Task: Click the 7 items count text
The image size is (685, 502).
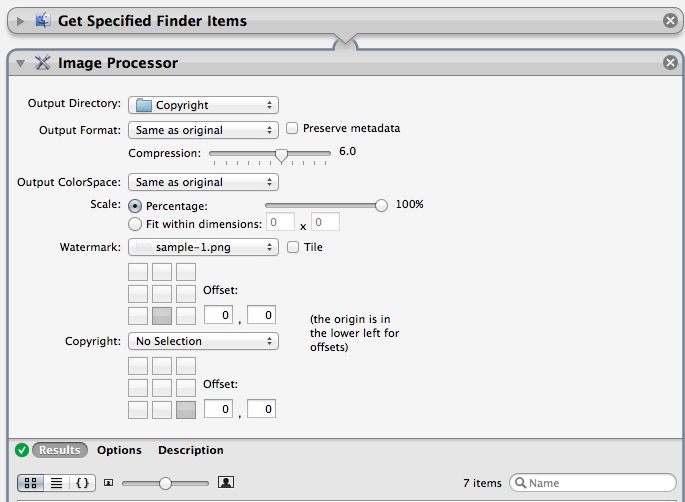Action: tap(483, 483)
